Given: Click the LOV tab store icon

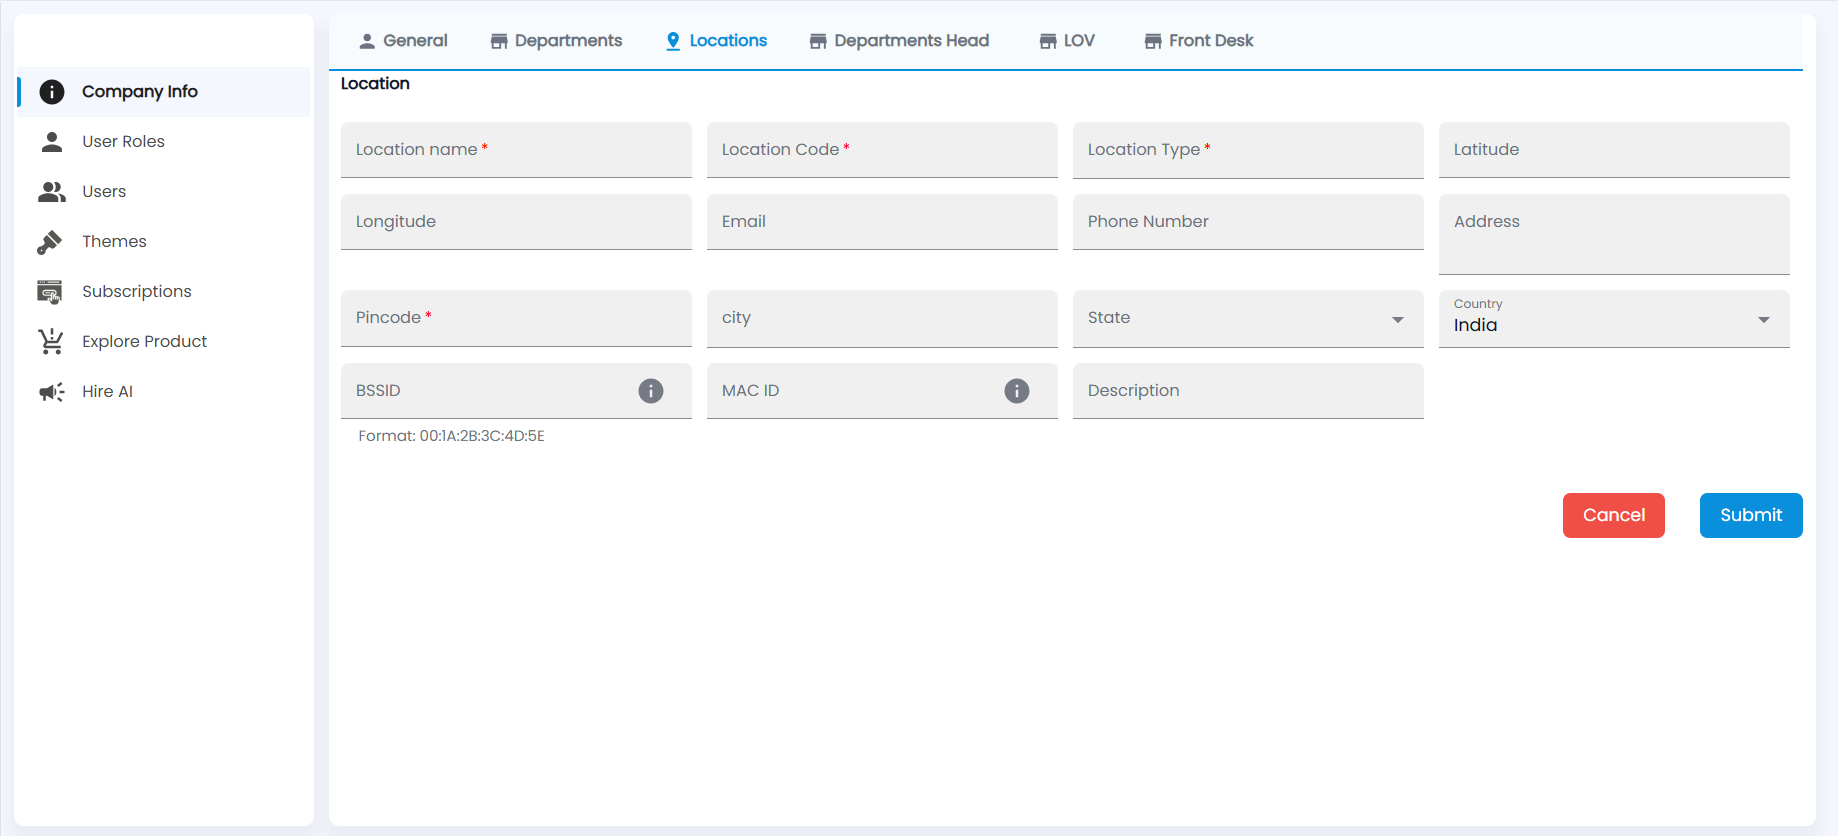Looking at the screenshot, I should [1048, 41].
